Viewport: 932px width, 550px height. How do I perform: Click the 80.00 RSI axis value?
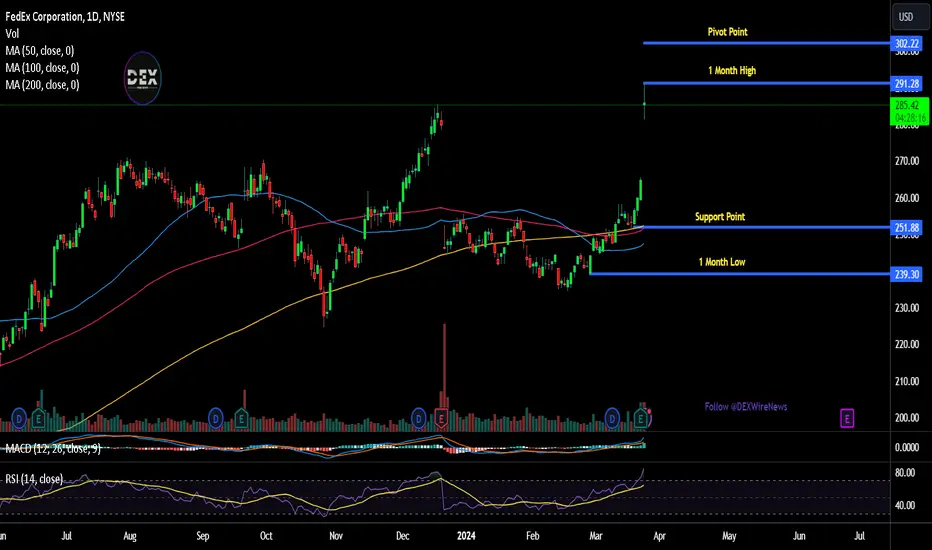[x=905, y=473]
